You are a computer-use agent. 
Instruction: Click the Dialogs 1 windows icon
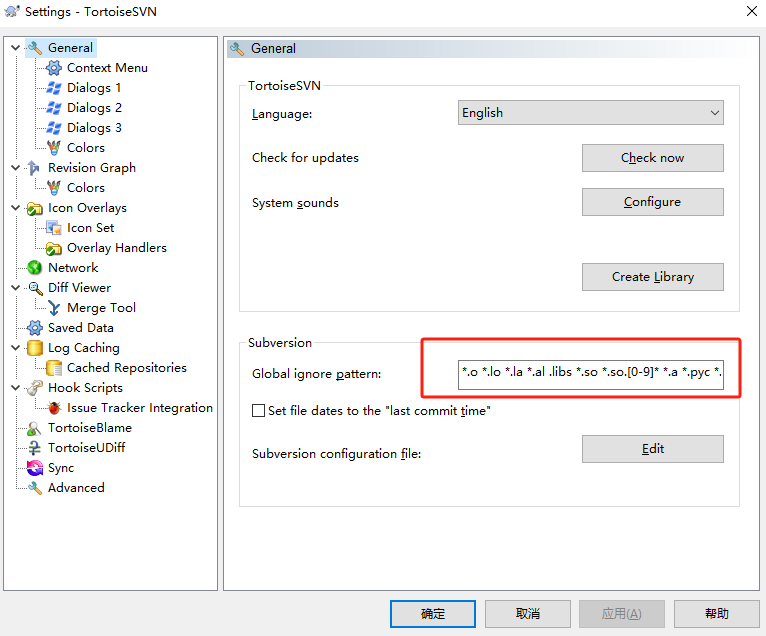point(54,88)
